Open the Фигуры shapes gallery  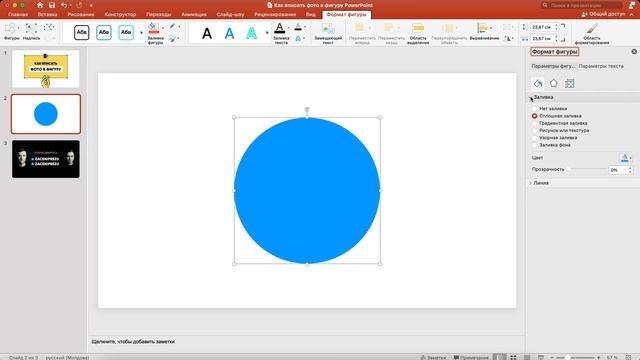click(11, 32)
